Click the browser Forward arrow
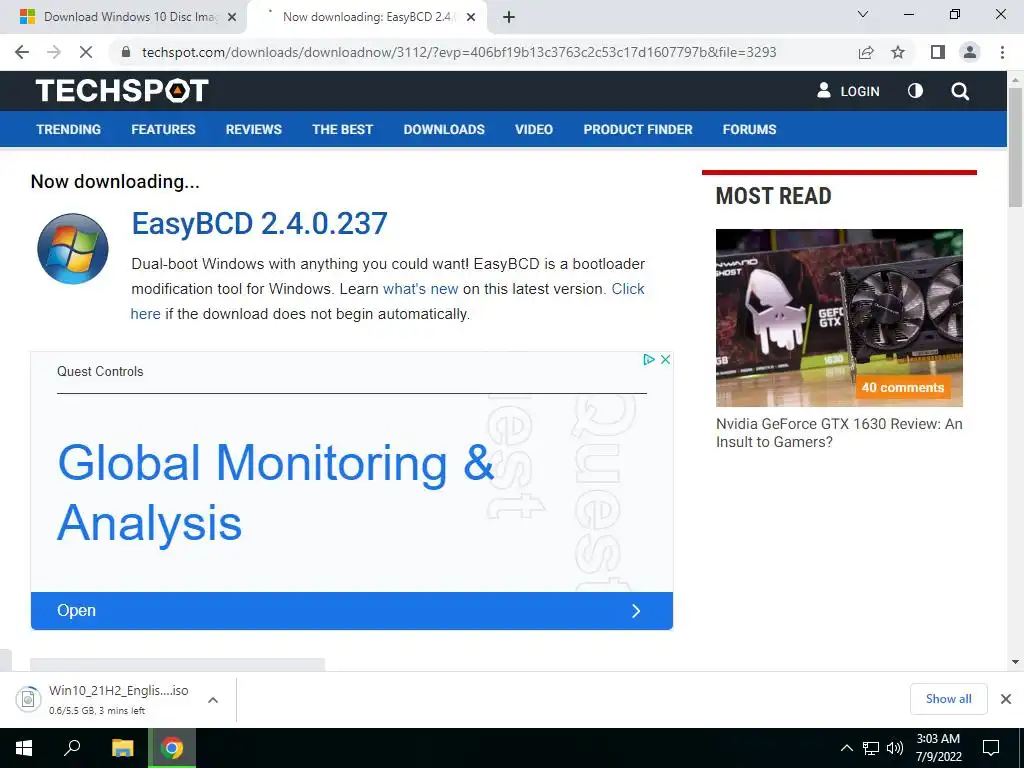Screen dimensions: 1024x768 coord(54,52)
